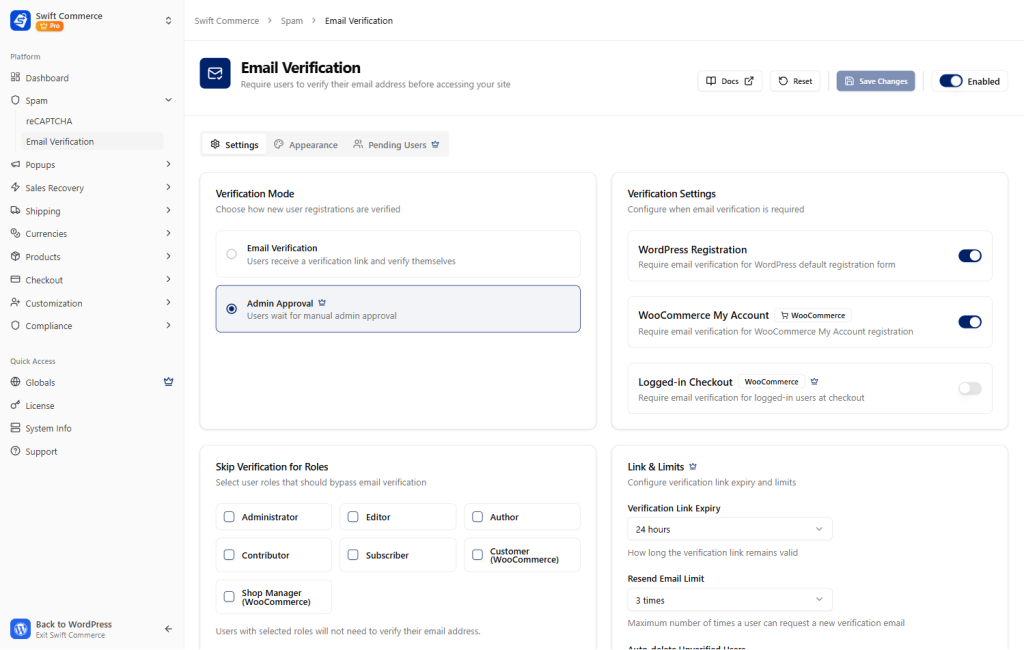This screenshot has height=650, width=1024.
Task: Open the Verification Link Expiry dropdown
Action: point(729,529)
